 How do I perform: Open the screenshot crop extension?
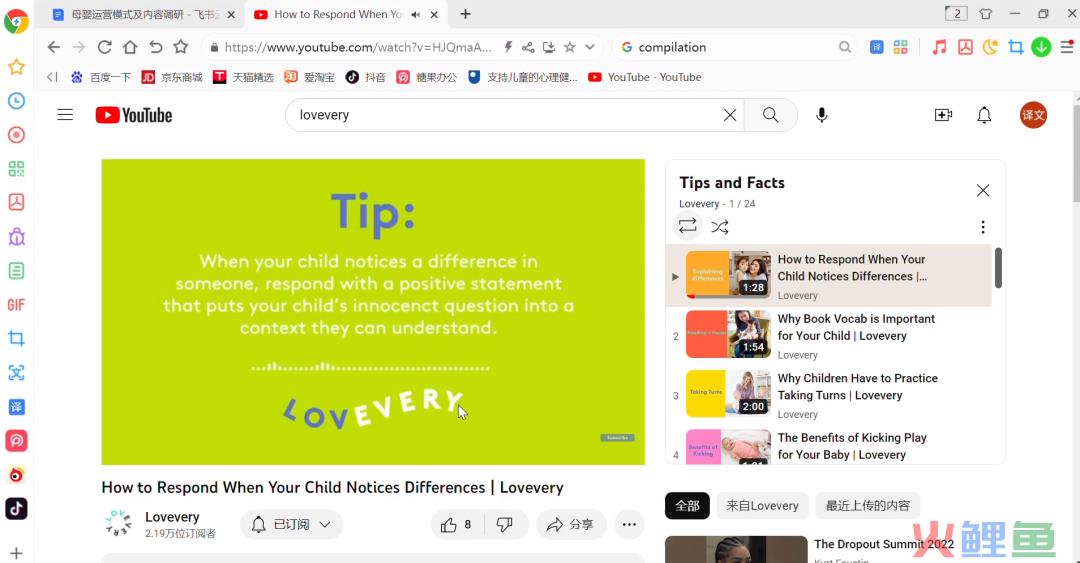[1015, 47]
